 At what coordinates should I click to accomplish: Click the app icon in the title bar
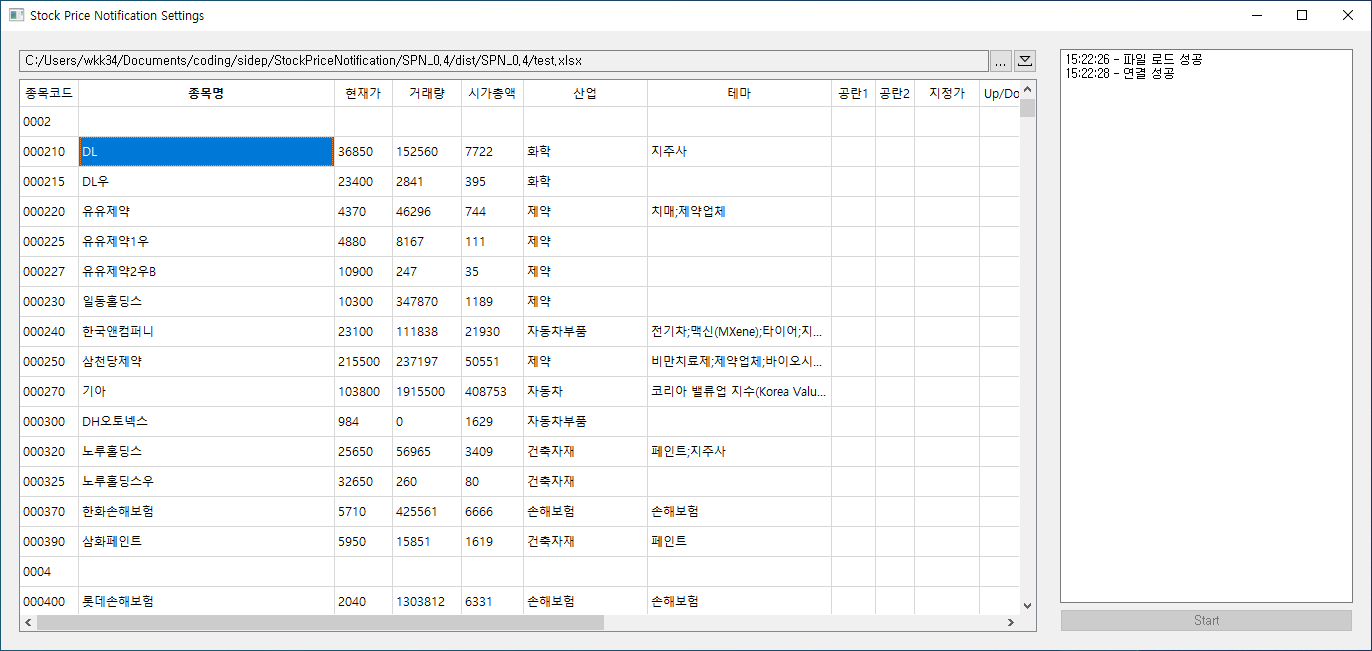click(16, 16)
